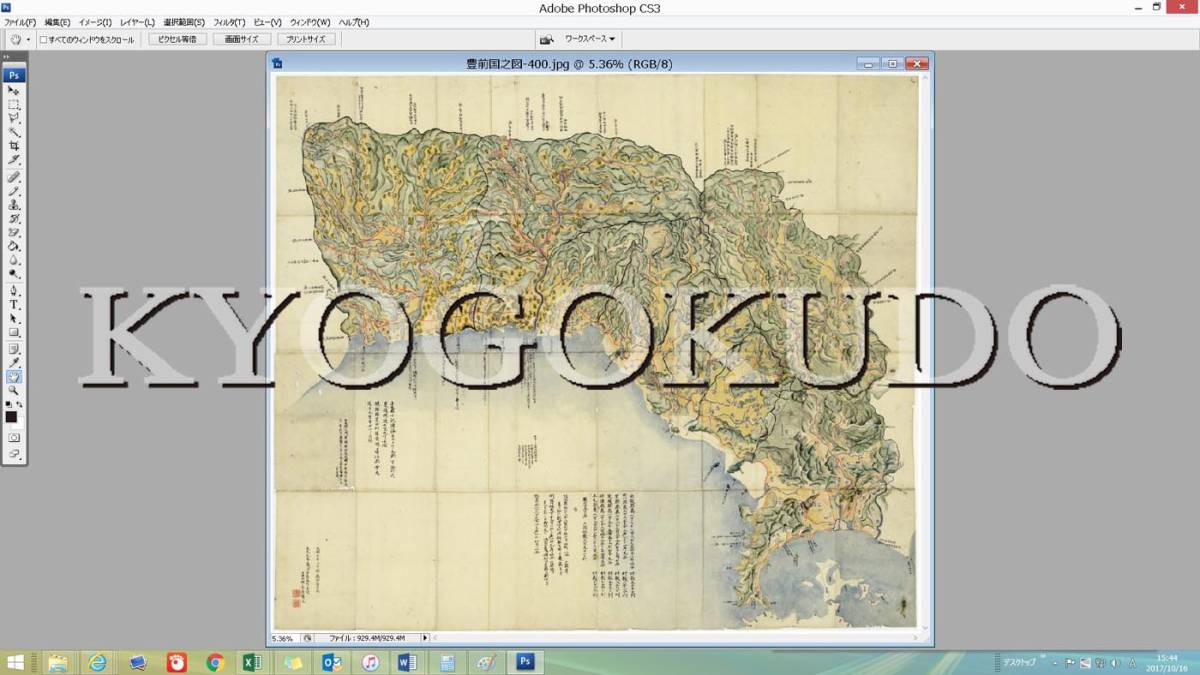1200x675 pixels.
Task: Click the foreground black color swatch
Action: pyautogui.click(x=11, y=416)
